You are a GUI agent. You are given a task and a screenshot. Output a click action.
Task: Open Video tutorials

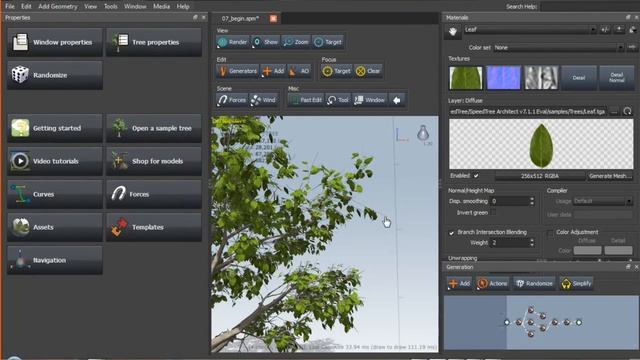55,161
